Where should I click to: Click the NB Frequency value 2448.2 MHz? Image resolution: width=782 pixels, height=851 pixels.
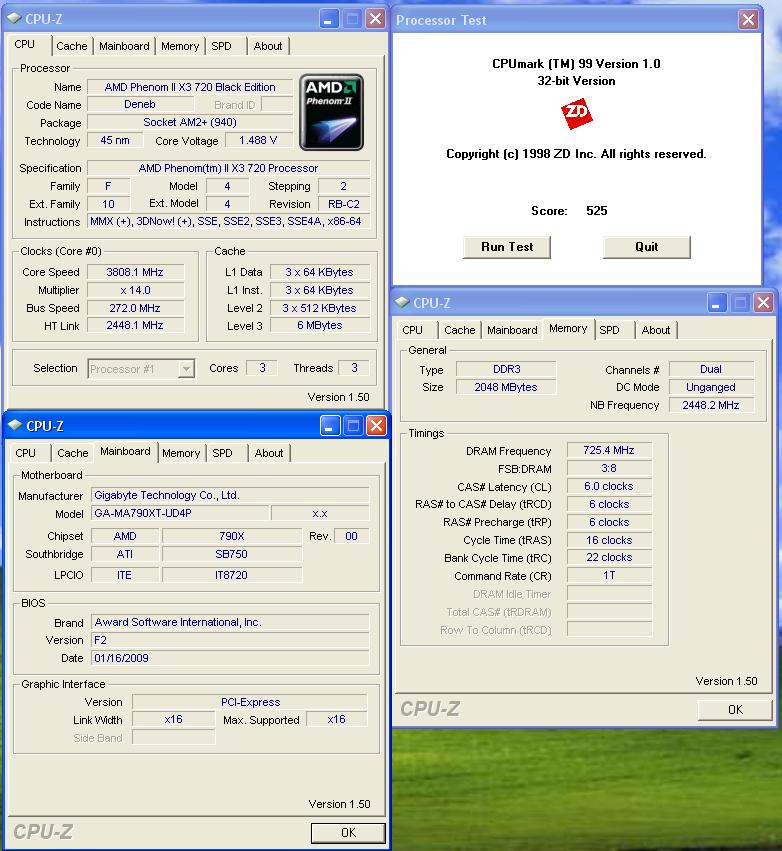(x=711, y=405)
